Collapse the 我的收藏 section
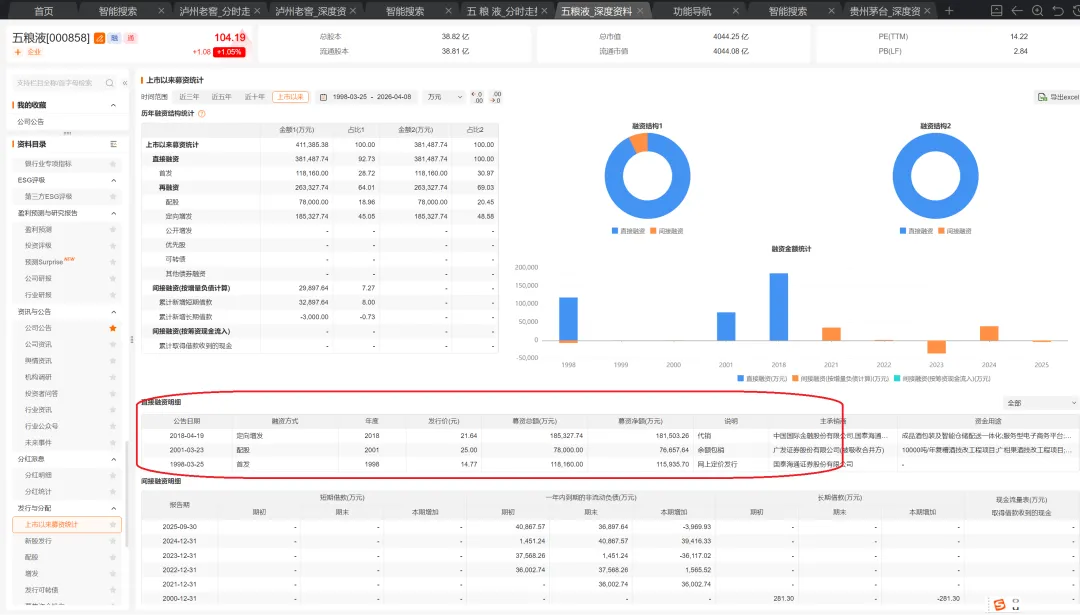Image resolution: width=1080 pixels, height=615 pixels. point(113,105)
